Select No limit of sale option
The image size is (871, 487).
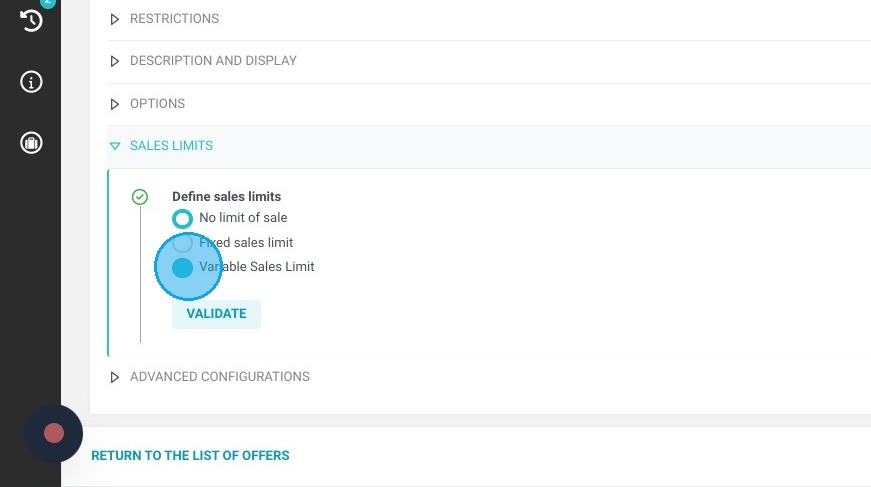click(x=182, y=218)
